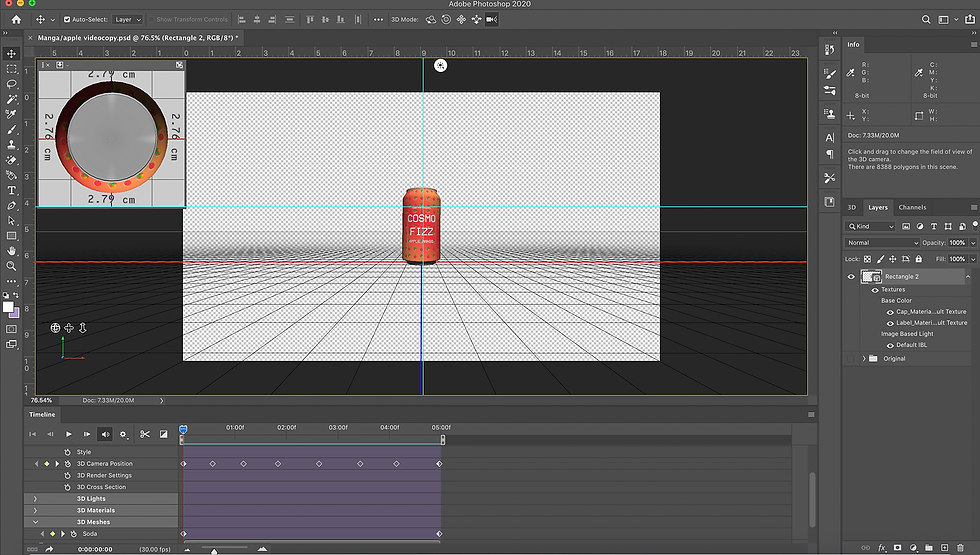Open the Paragraph panel icon
Viewport: 980px width, 555px height.
829,154
